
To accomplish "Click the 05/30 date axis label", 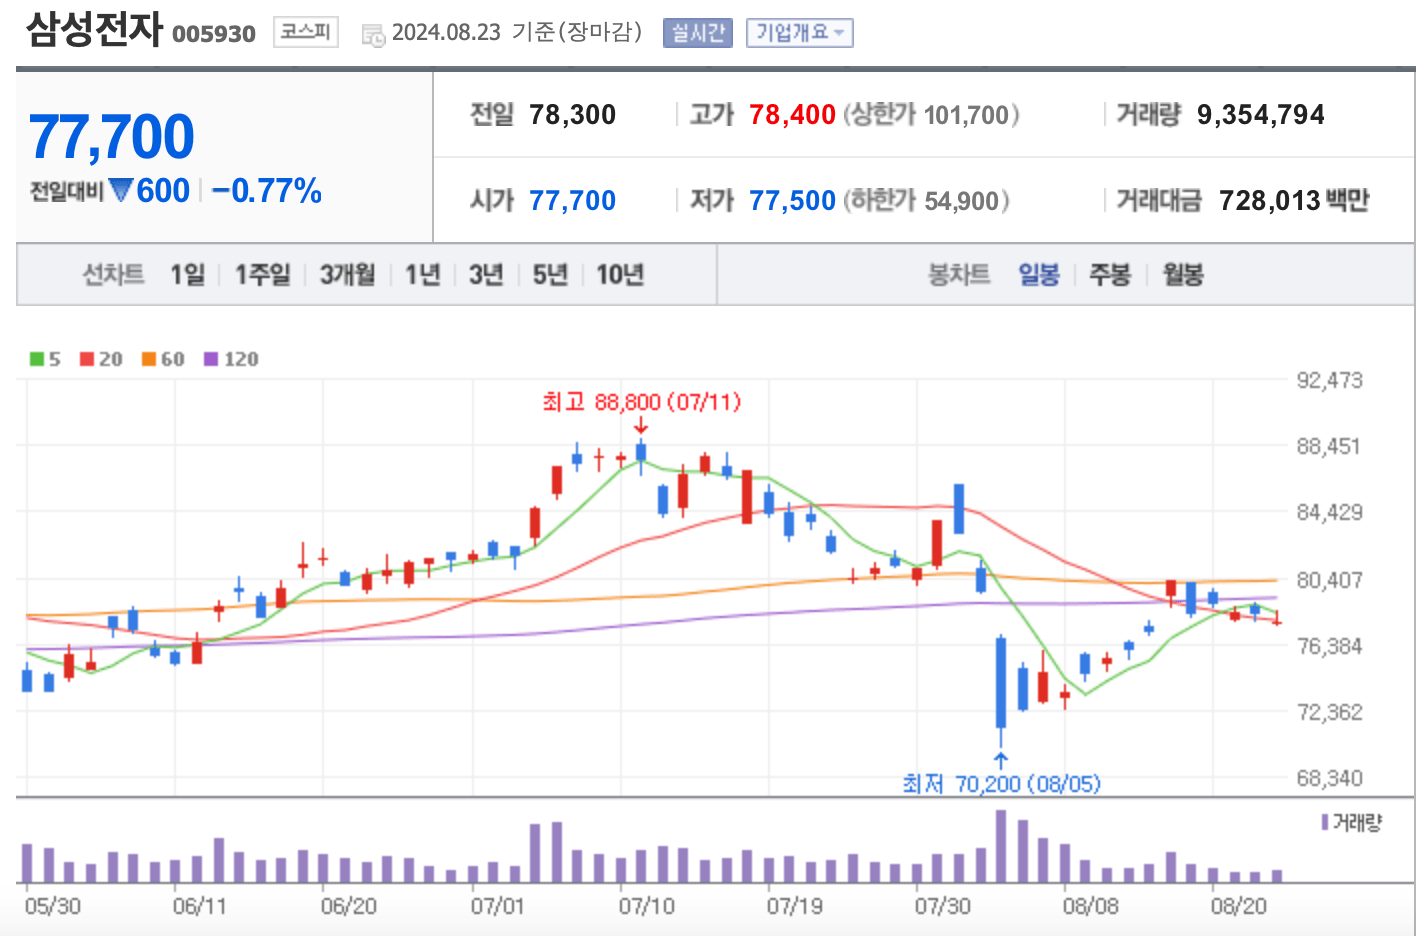I will click(x=53, y=906).
